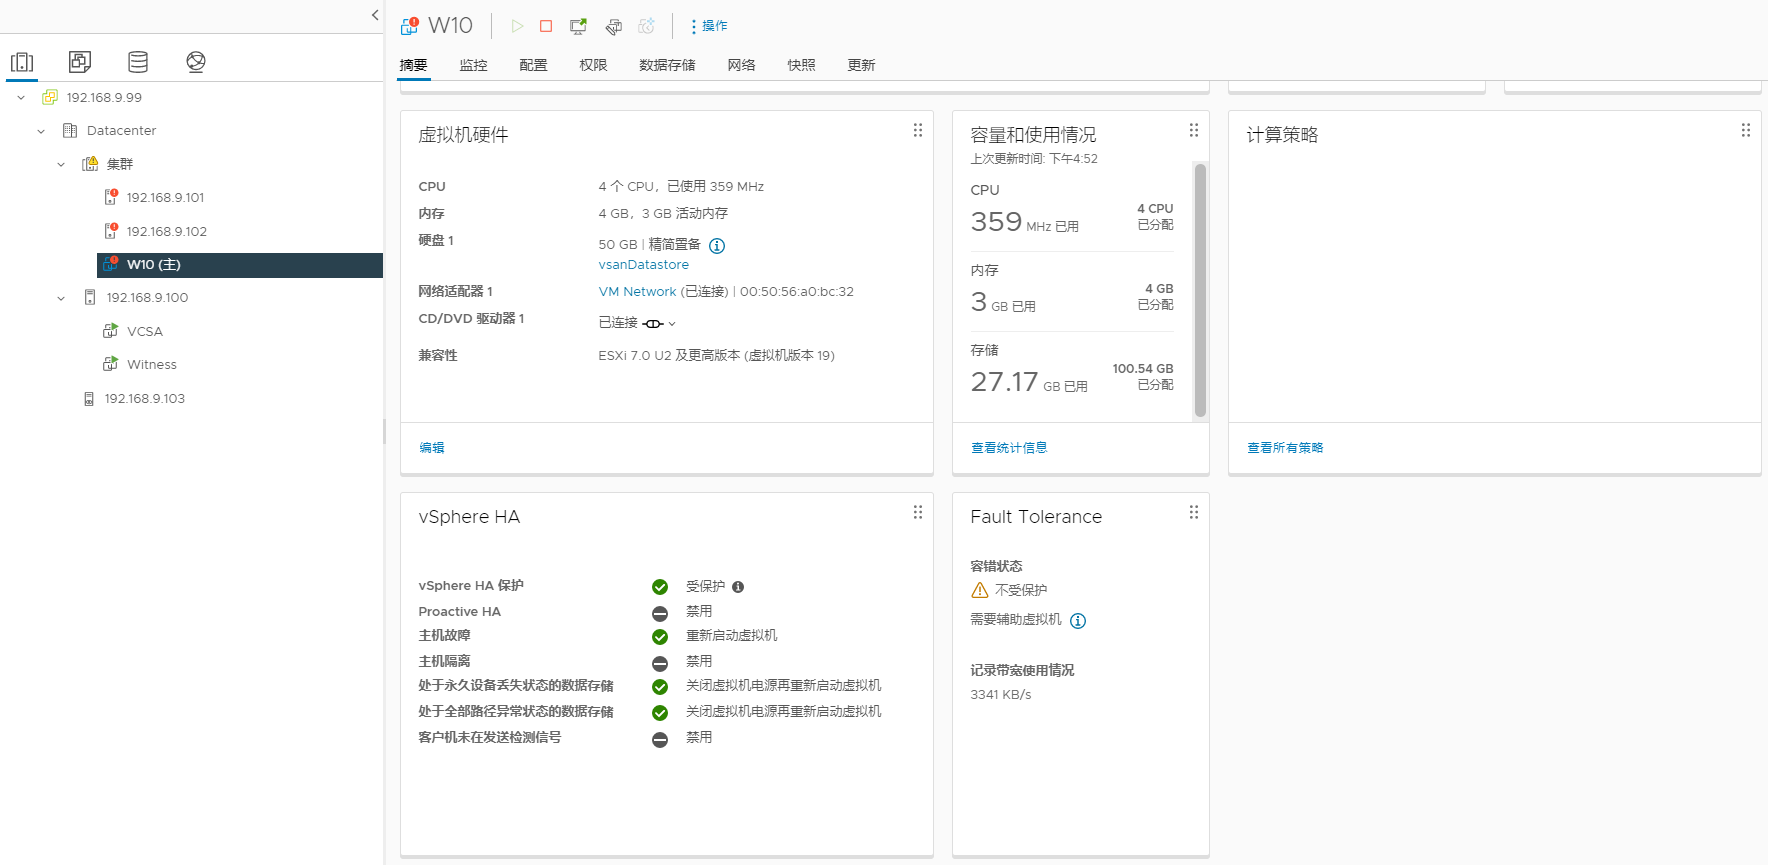The width and height of the screenshot is (1768, 865).
Task: Click the 3341 KB/s bandwidth value
Action: pyautogui.click(x=1000, y=695)
